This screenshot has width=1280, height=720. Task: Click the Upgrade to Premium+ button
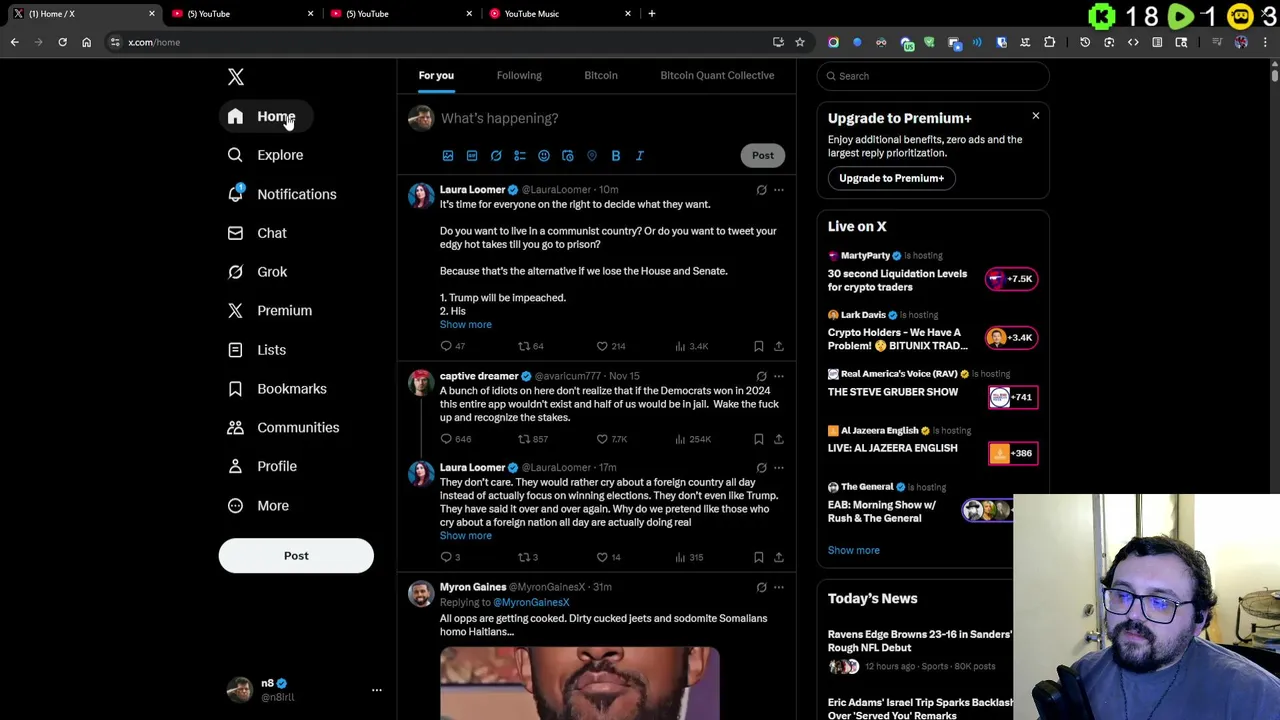[x=892, y=178]
